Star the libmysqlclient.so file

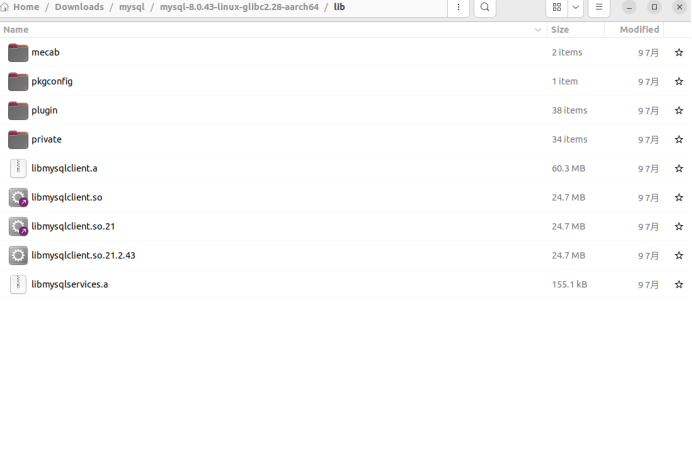coord(679,198)
